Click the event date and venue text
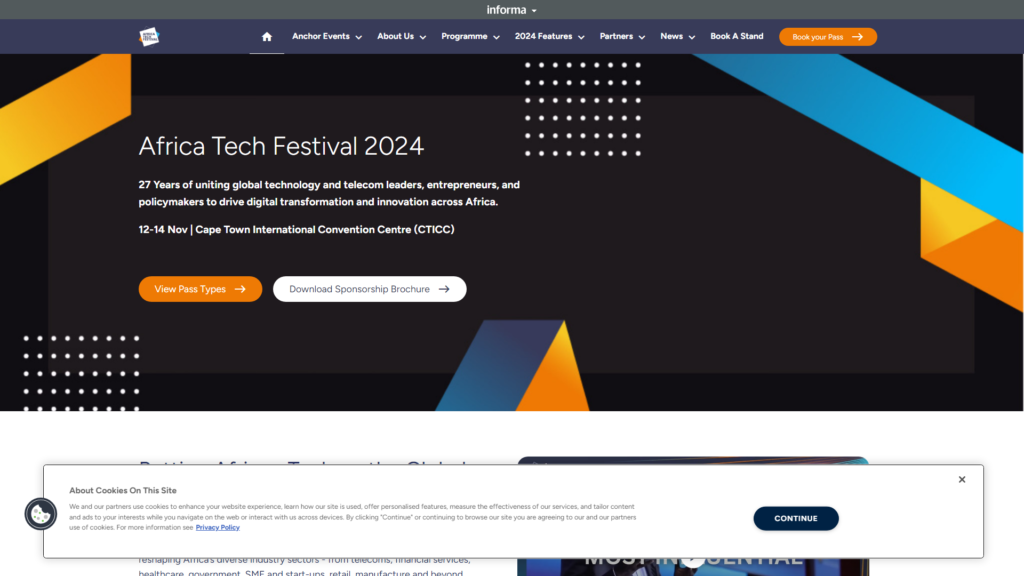The height and width of the screenshot is (576, 1024). pos(296,229)
